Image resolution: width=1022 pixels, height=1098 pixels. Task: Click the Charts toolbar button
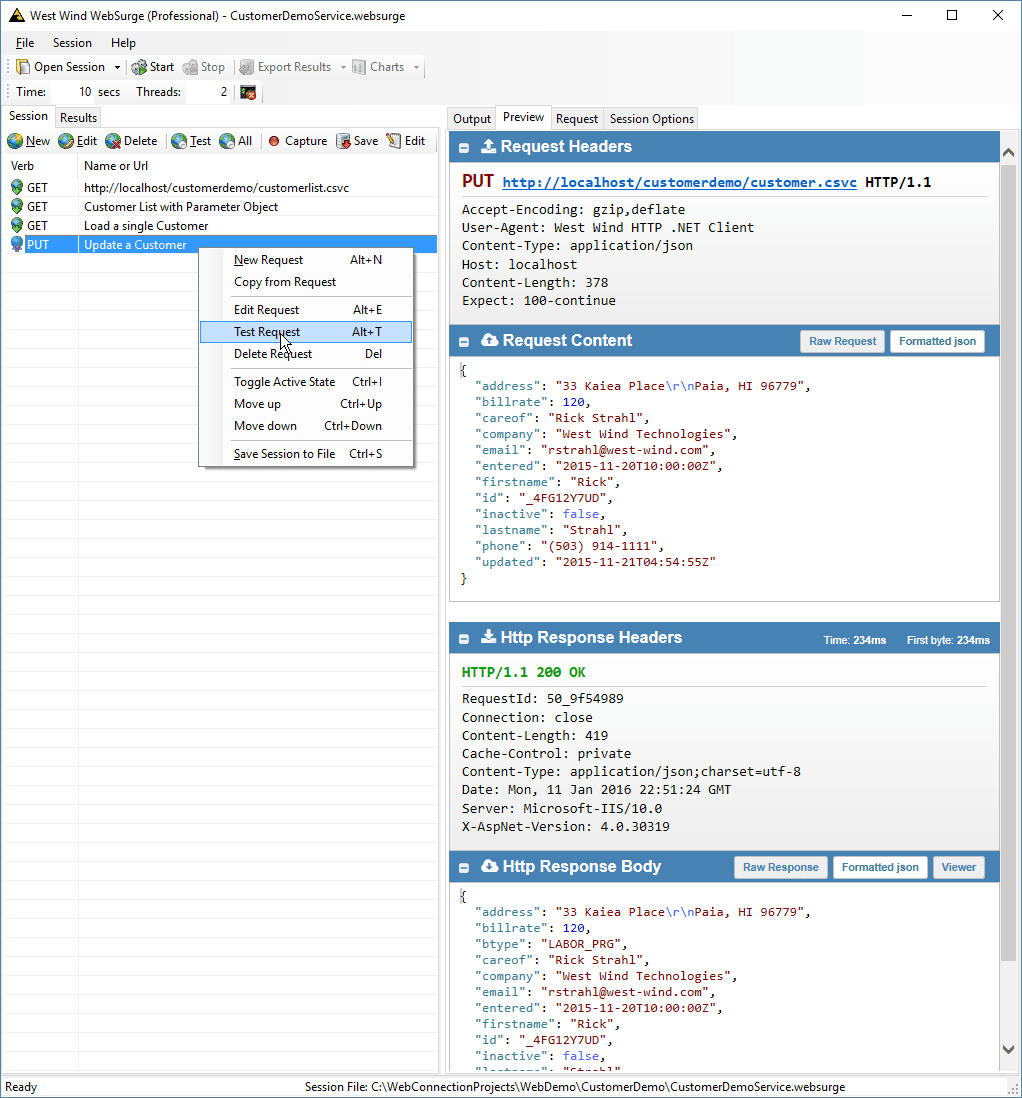pyautogui.click(x=378, y=67)
